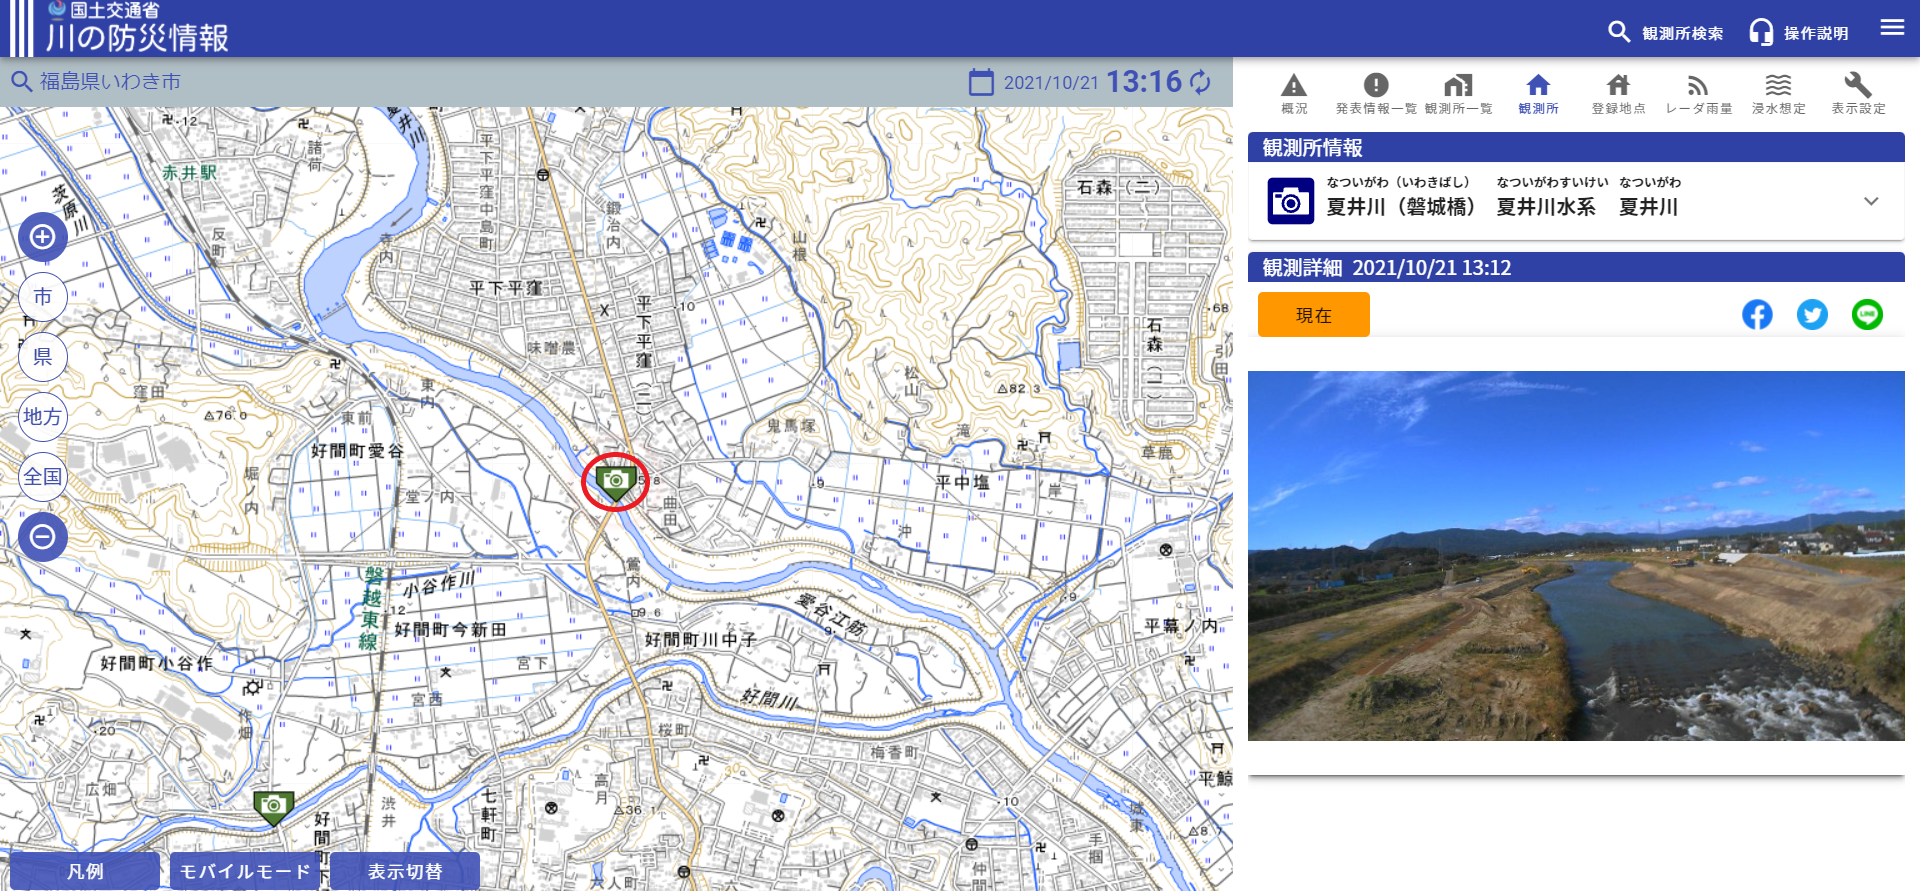Viewport: 1920px width, 891px height.
Task: Click the 福島県いわき市 location search field
Action: (110, 82)
